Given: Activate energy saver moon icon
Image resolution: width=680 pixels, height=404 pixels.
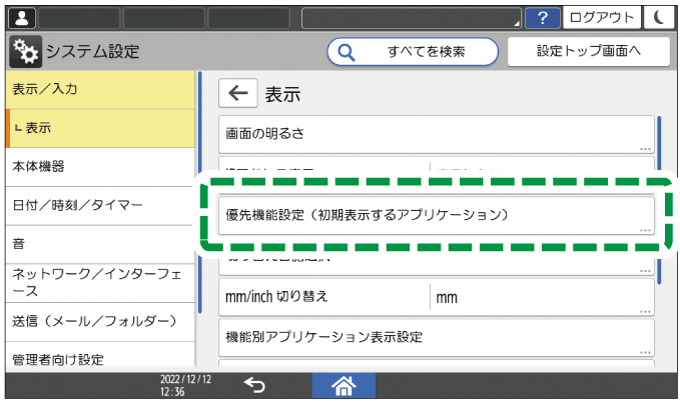Looking at the screenshot, I should tap(659, 18).
